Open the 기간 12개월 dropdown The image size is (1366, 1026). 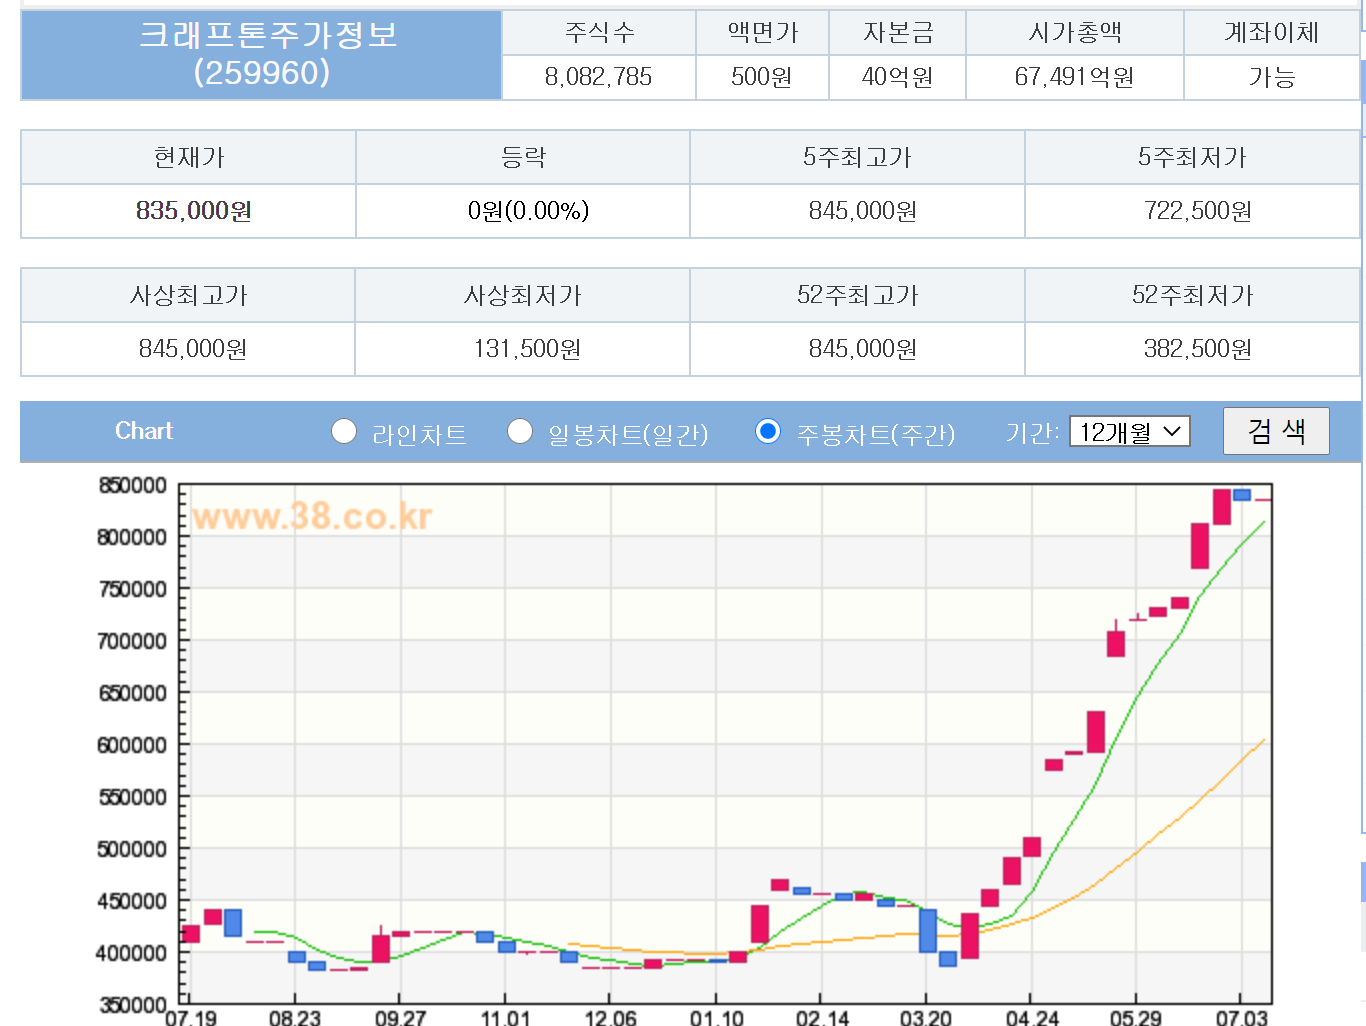coord(1130,432)
